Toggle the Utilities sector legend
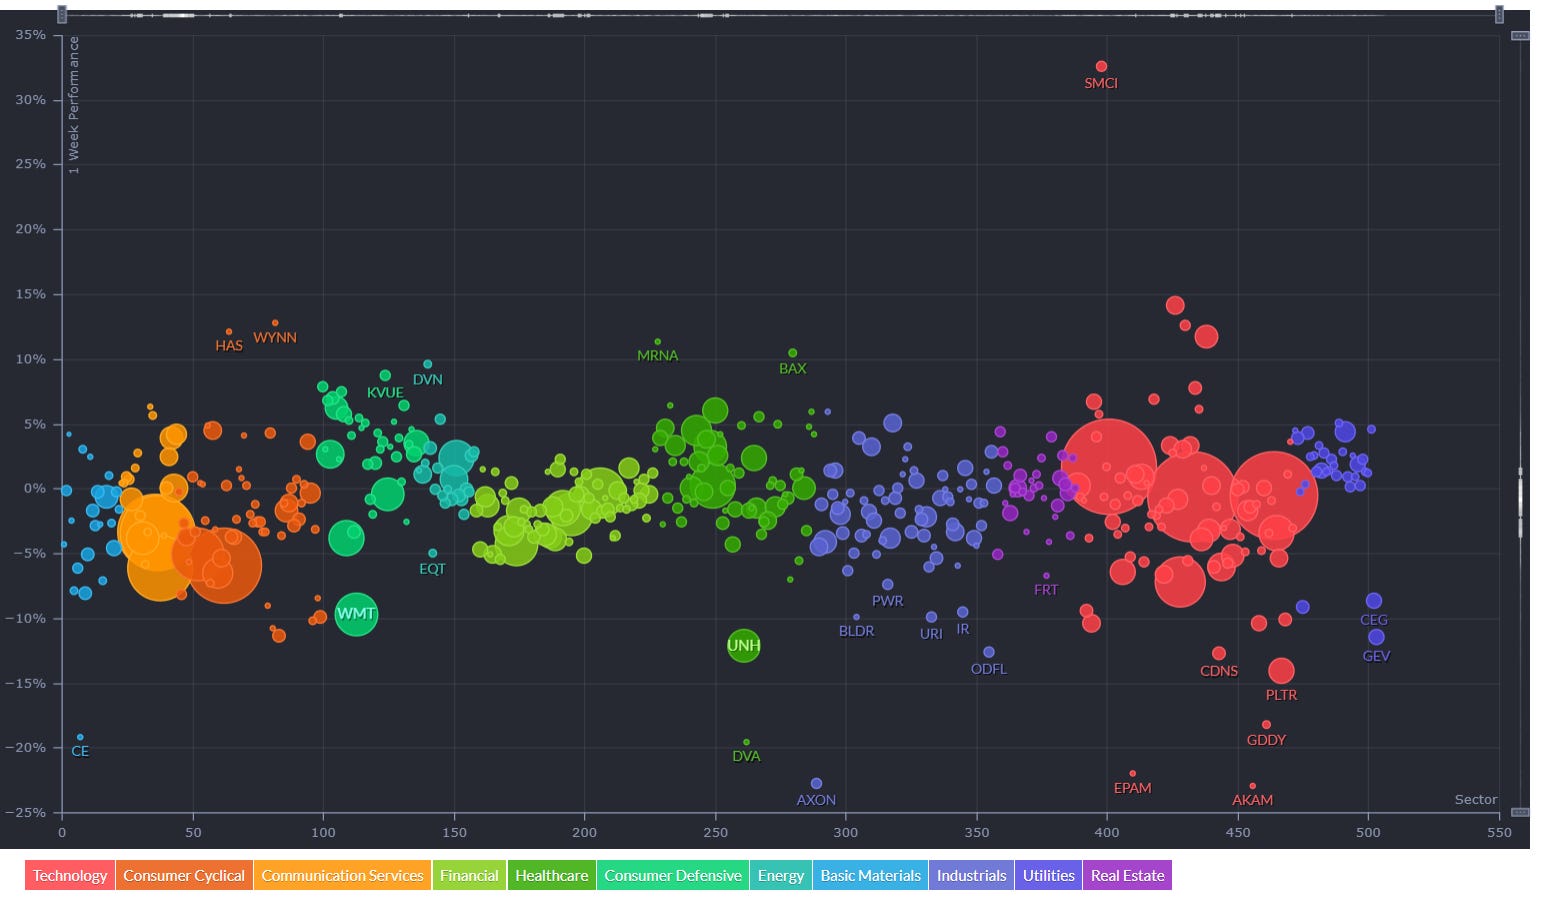Screen dimensions: 1543x904 (1048, 875)
